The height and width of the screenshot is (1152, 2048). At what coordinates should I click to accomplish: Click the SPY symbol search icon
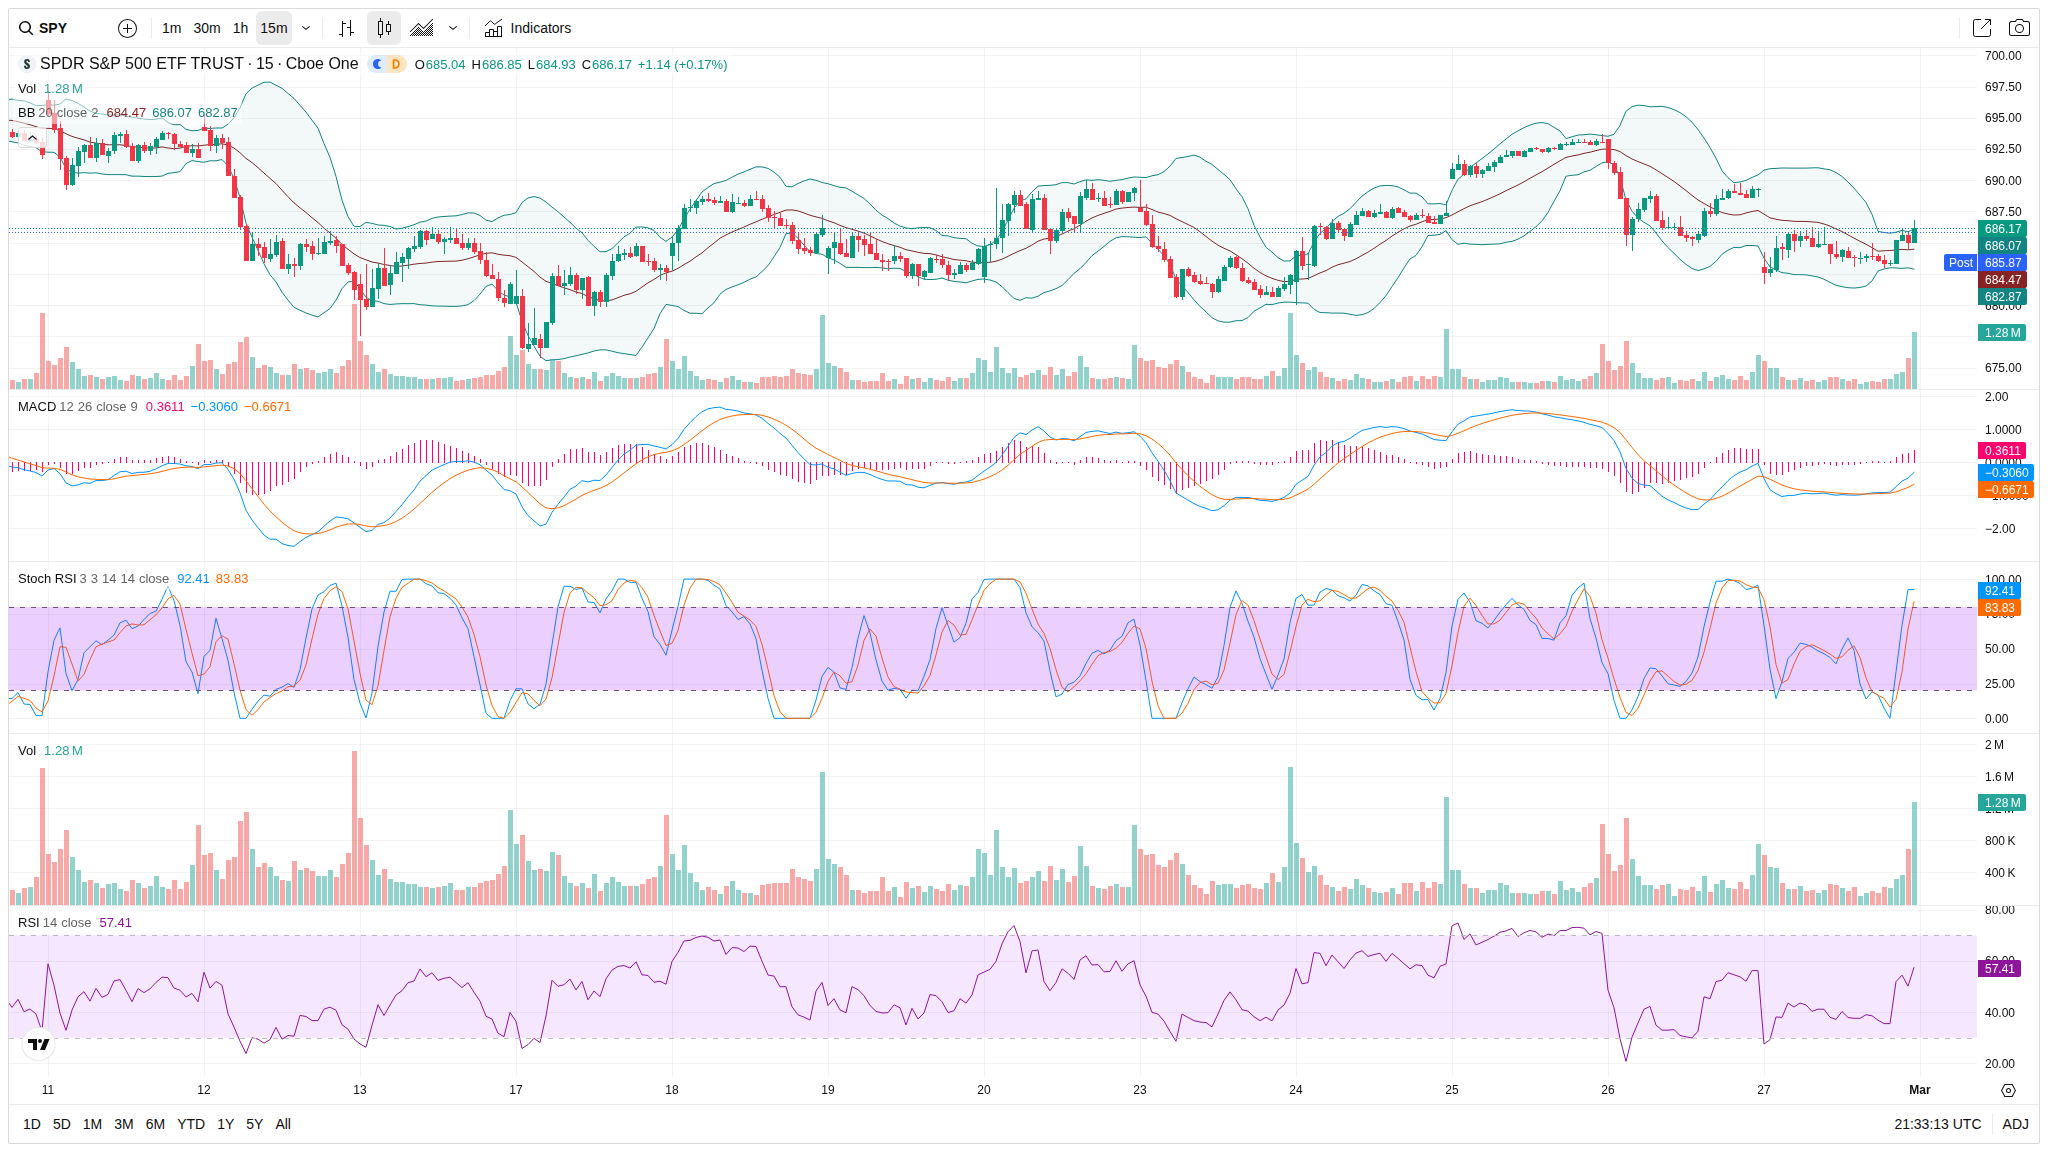click(x=26, y=28)
